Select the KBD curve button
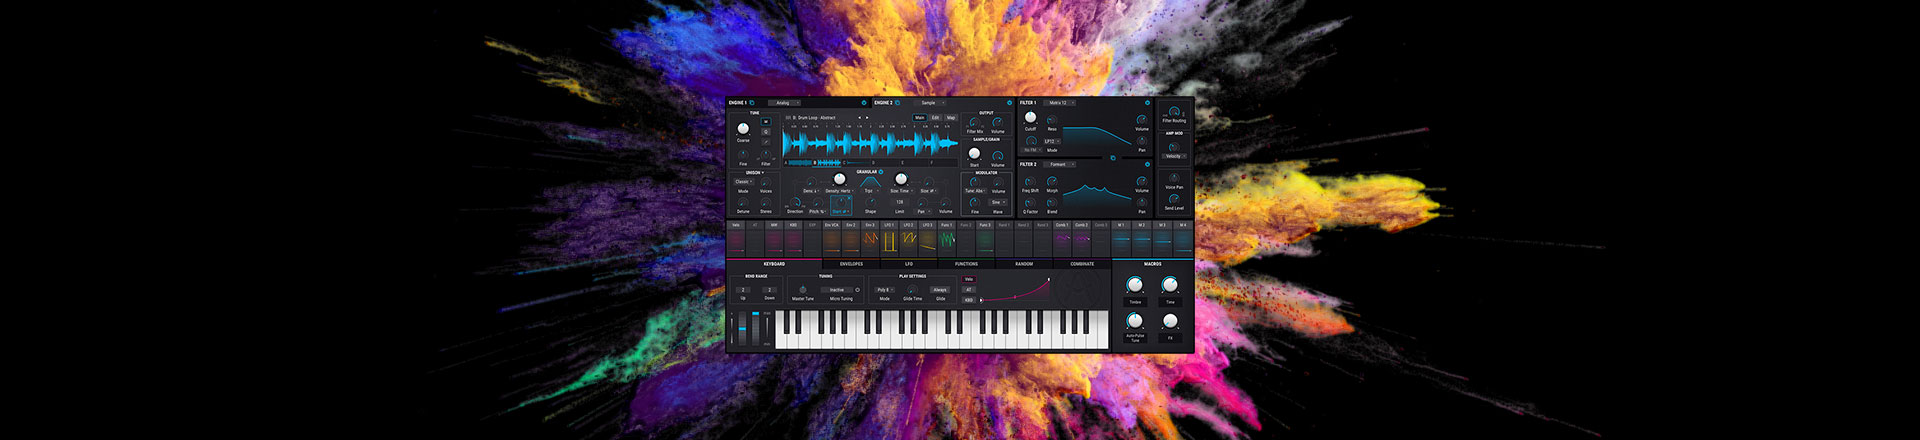The height and width of the screenshot is (440, 1920). coord(969,300)
